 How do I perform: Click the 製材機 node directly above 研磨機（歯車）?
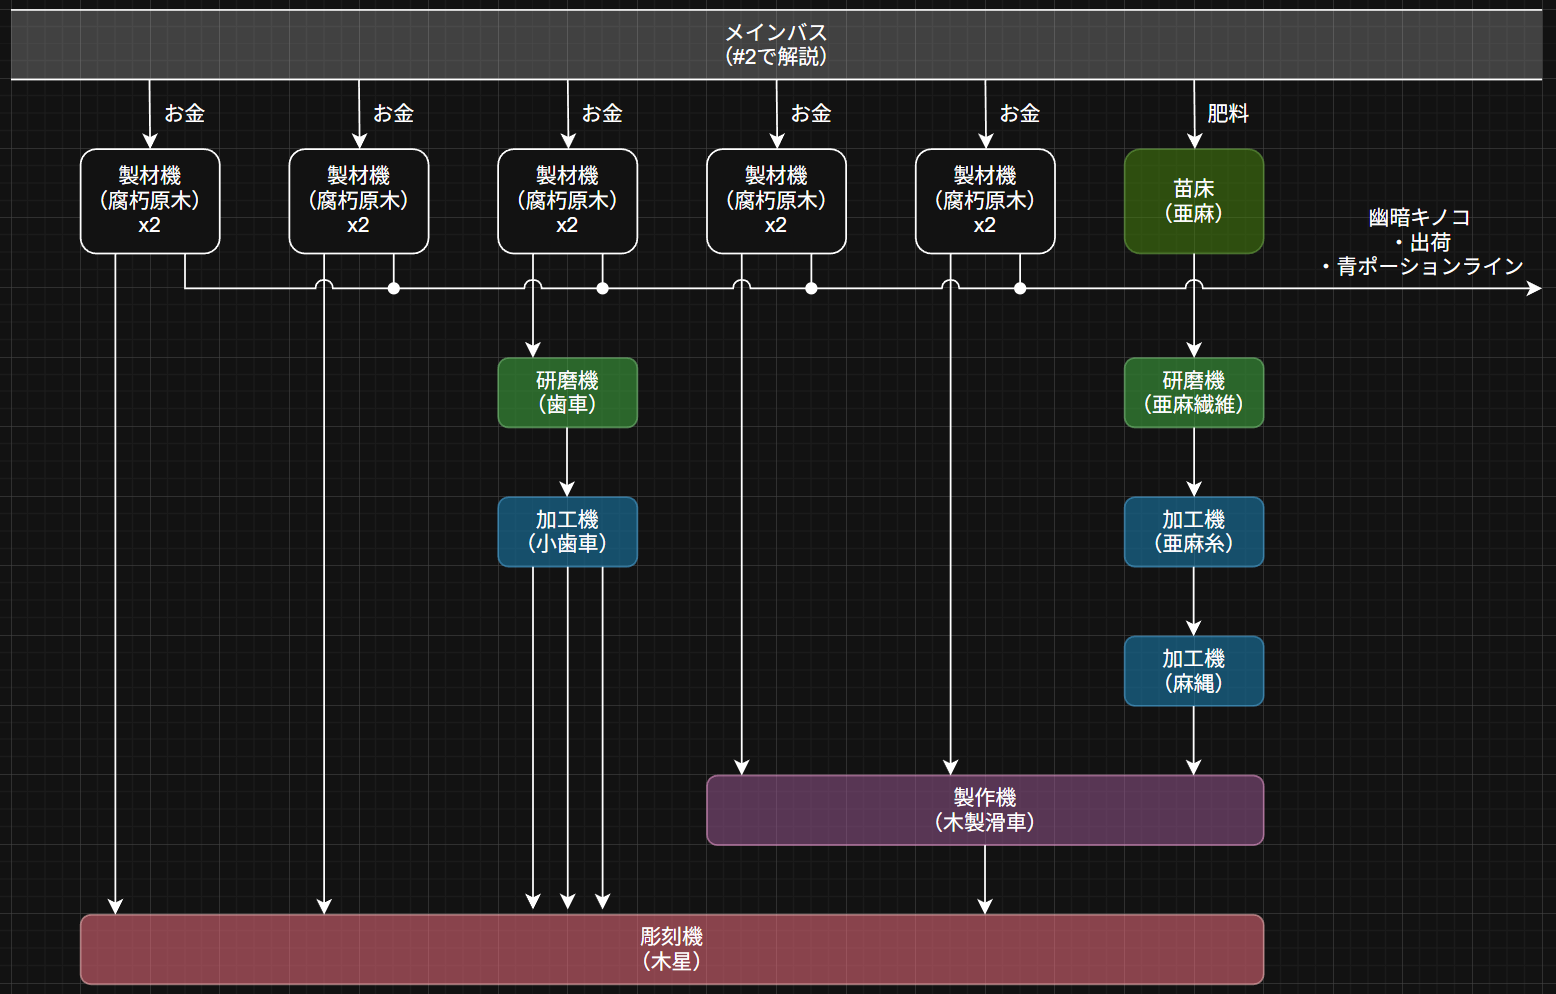[567, 201]
